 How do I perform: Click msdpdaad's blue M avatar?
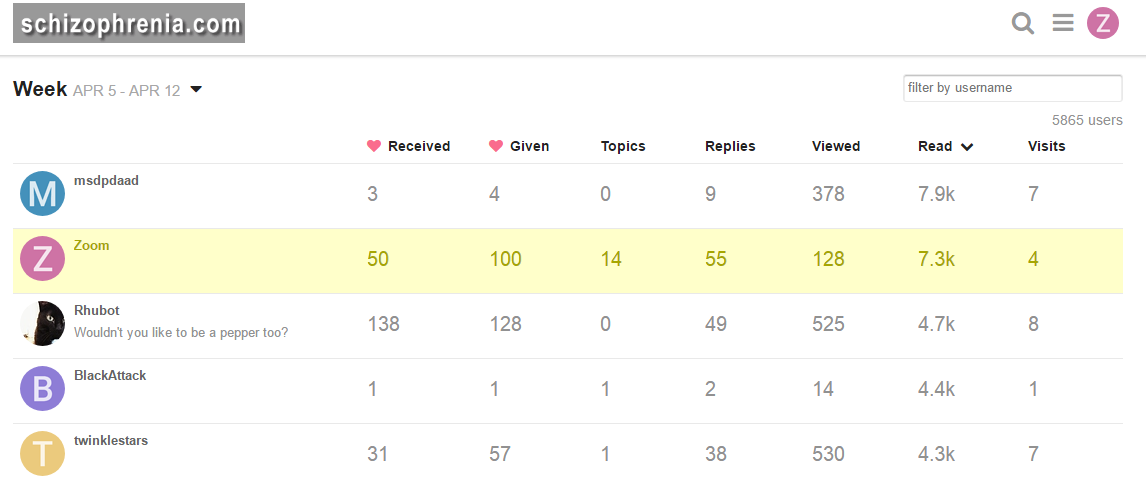click(x=42, y=194)
